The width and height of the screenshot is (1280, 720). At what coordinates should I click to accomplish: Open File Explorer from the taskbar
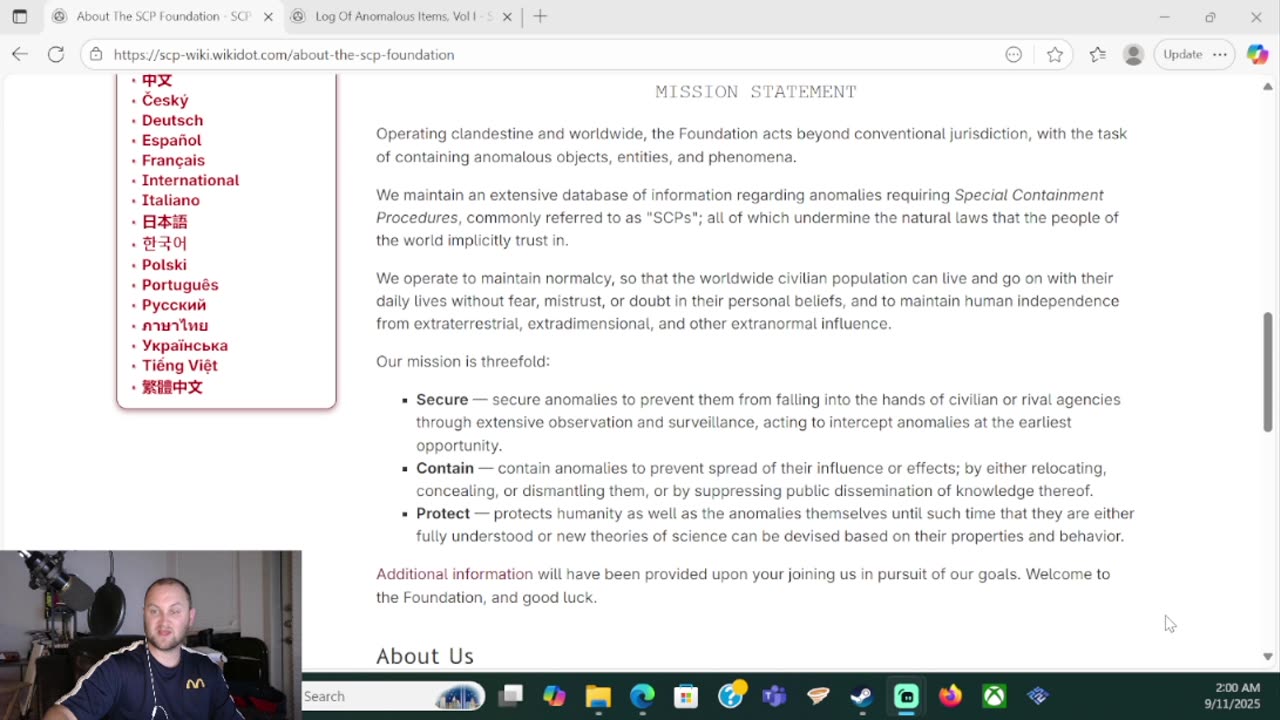point(598,696)
